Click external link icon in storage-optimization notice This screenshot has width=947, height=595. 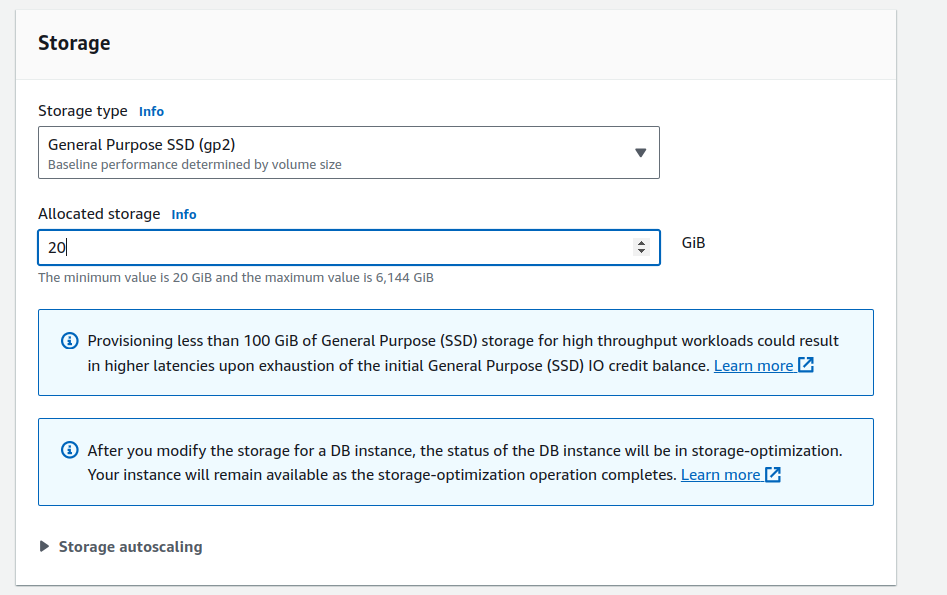773,475
